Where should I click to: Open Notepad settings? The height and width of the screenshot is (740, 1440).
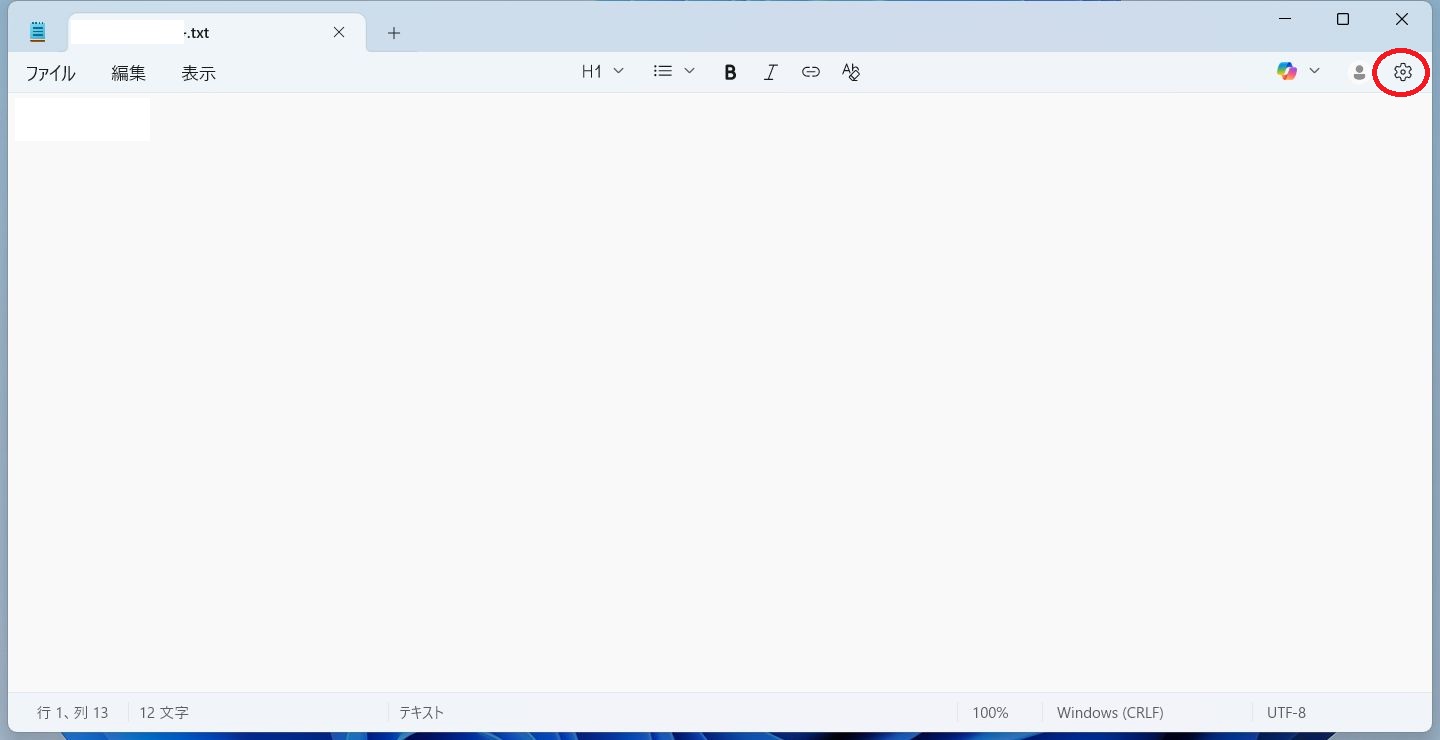[1402, 72]
